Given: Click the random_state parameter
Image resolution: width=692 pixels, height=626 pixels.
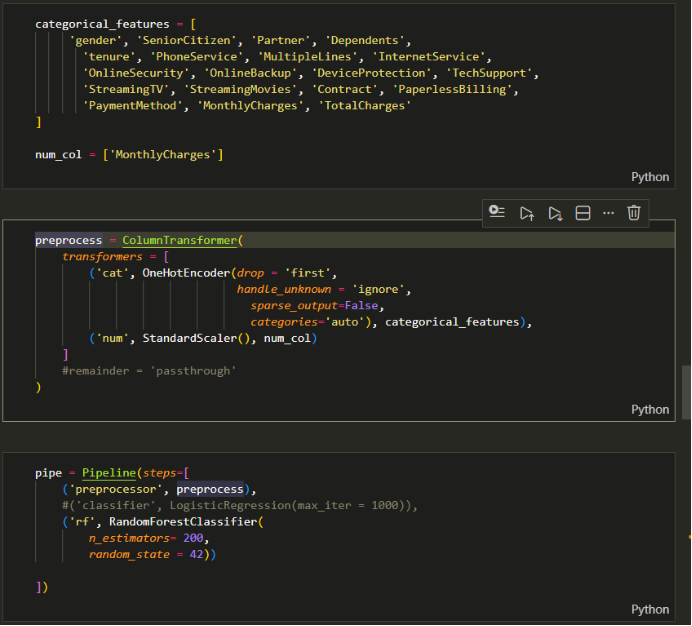Looking at the screenshot, I should [x=129, y=555].
